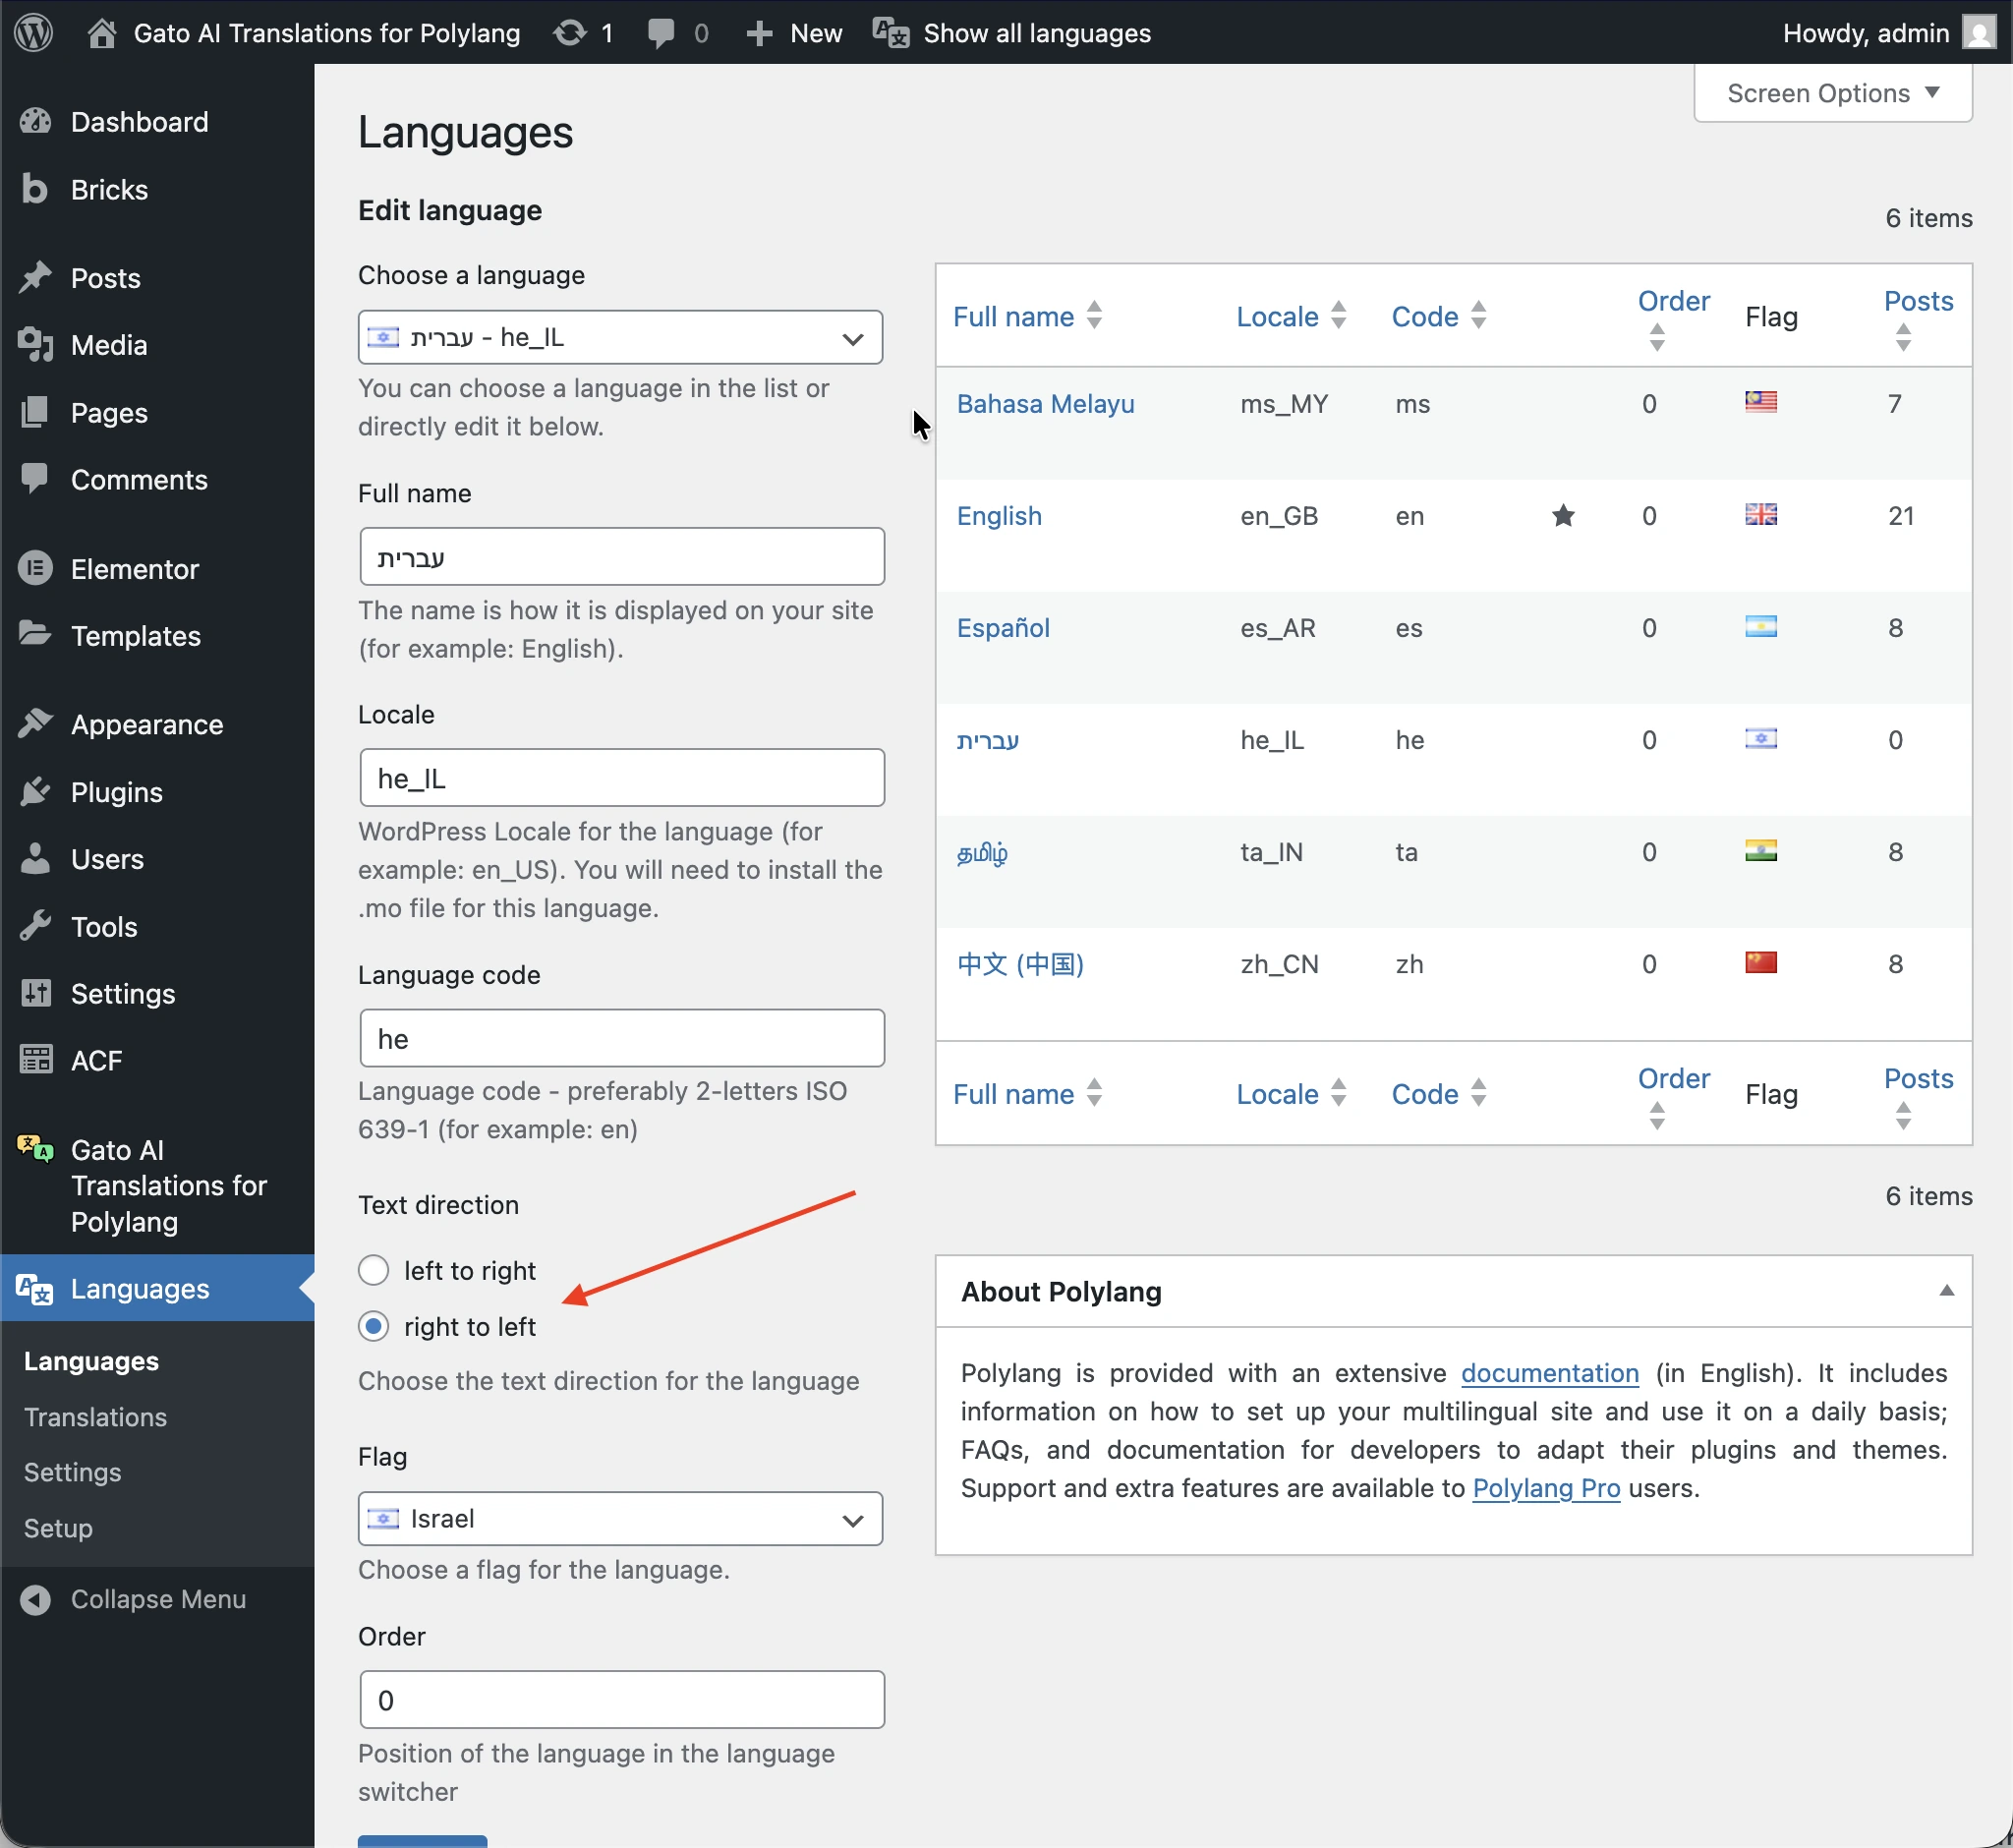2013x1848 pixels.
Task: Click the Bricks sidebar icon
Action: [35, 189]
